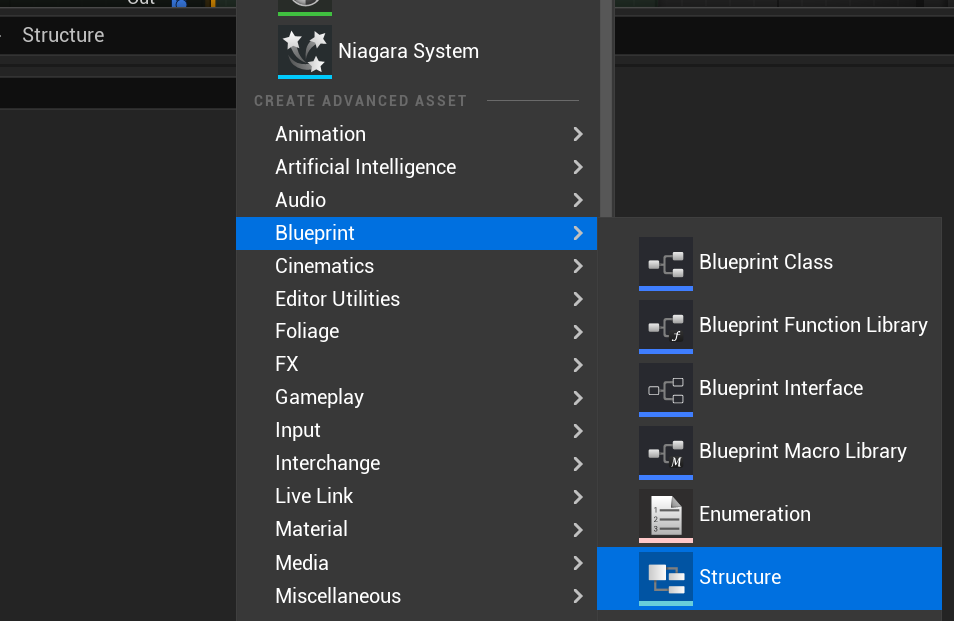Create a new Structure asset
The image size is (954, 621).
coord(769,578)
